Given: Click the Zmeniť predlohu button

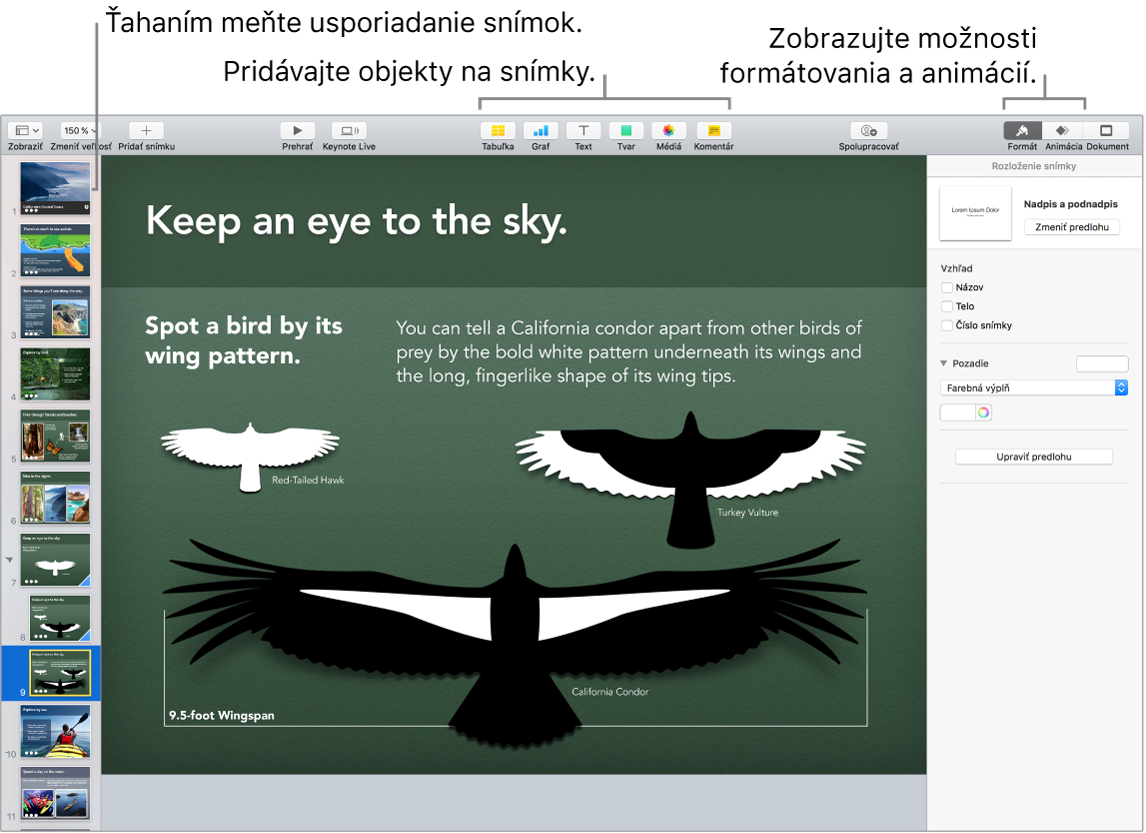Looking at the screenshot, I should [1071, 227].
